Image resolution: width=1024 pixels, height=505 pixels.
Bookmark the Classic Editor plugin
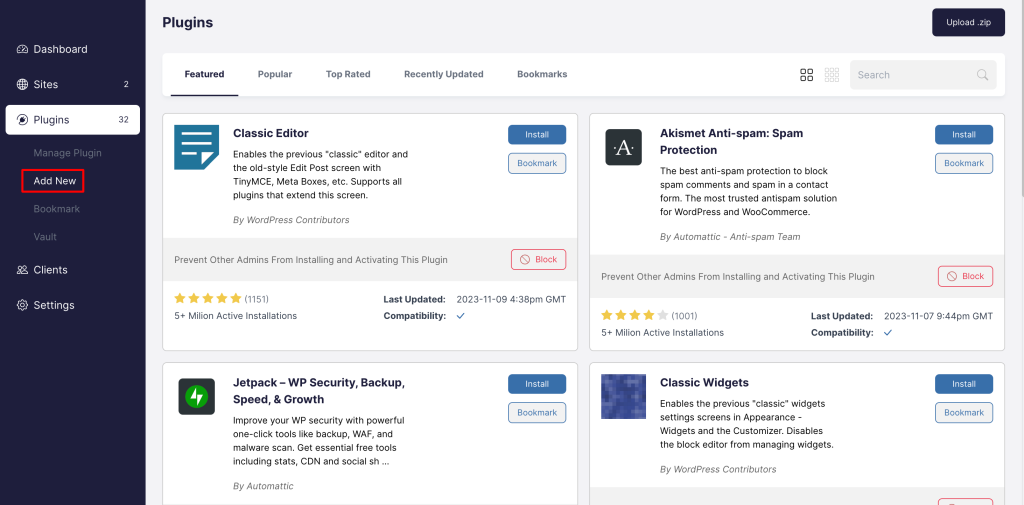[x=537, y=163]
